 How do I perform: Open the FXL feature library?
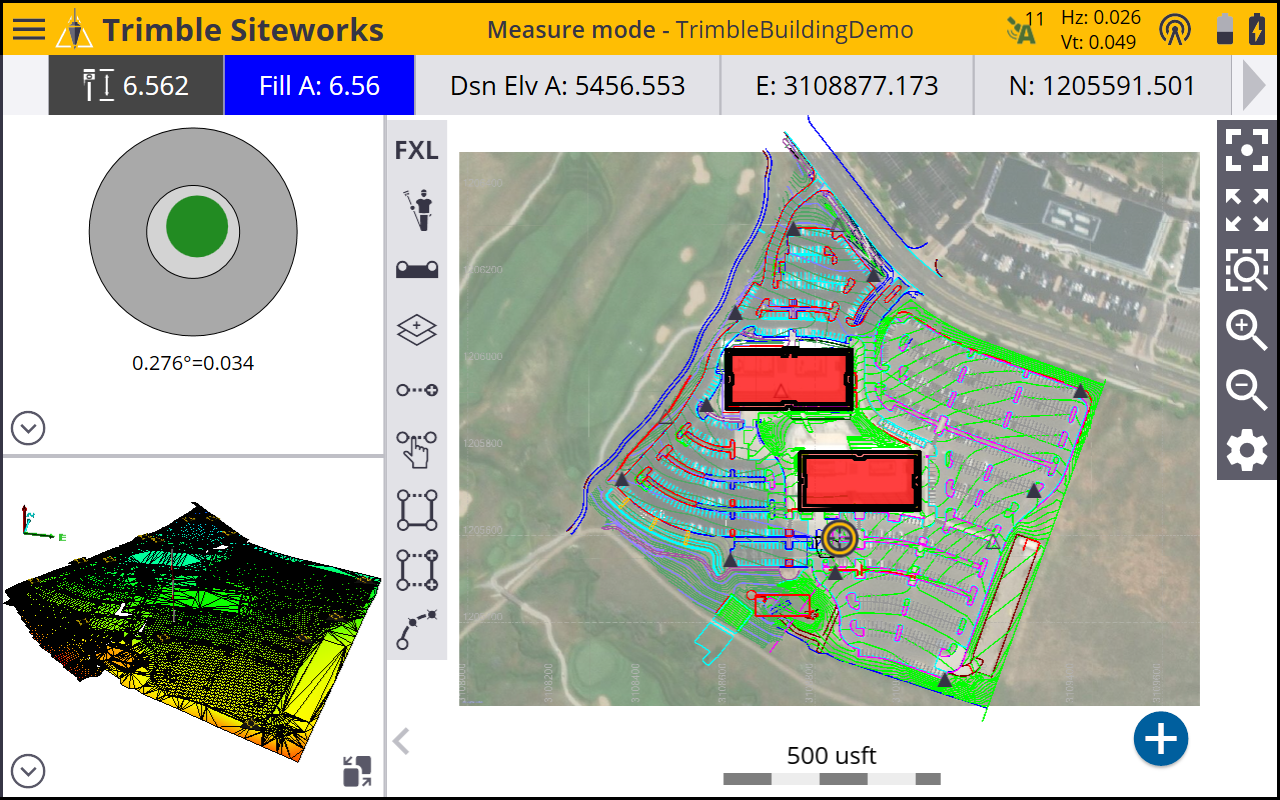(416, 150)
